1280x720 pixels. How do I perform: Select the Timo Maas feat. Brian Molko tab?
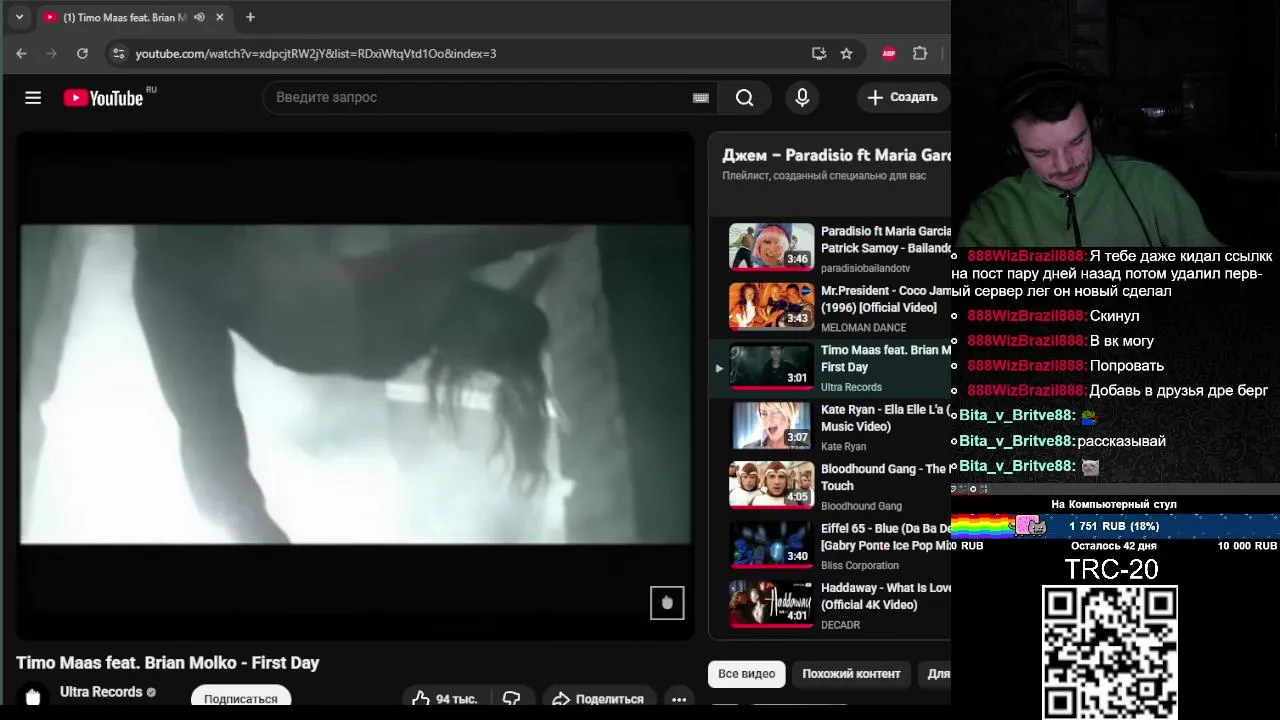pos(134,17)
